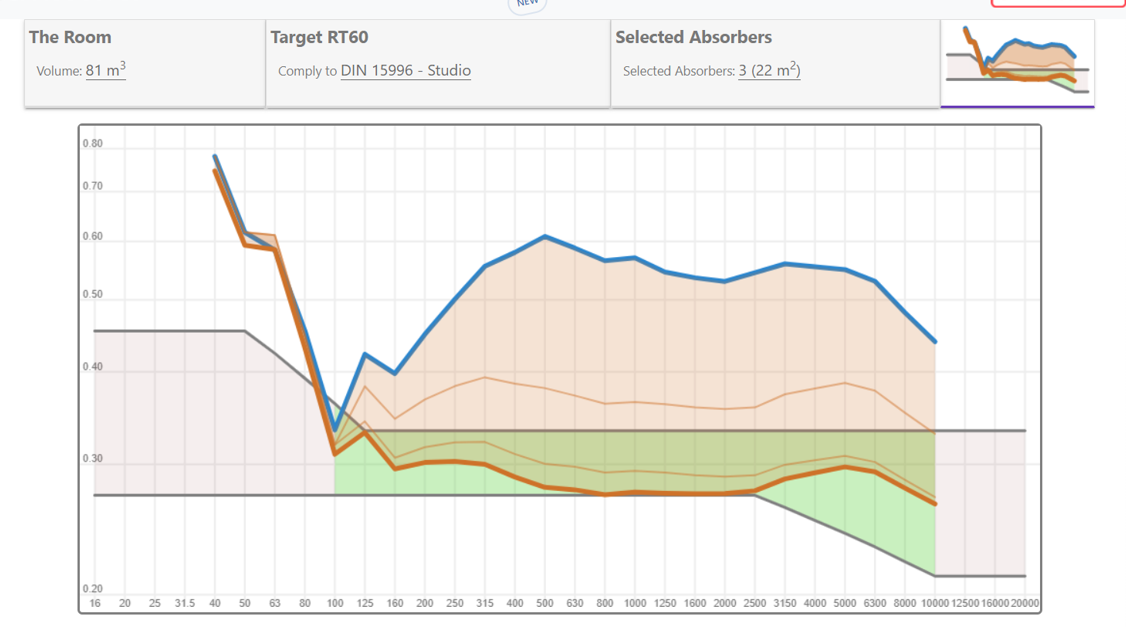Switch to the Target RT60 panel

click(x=319, y=37)
